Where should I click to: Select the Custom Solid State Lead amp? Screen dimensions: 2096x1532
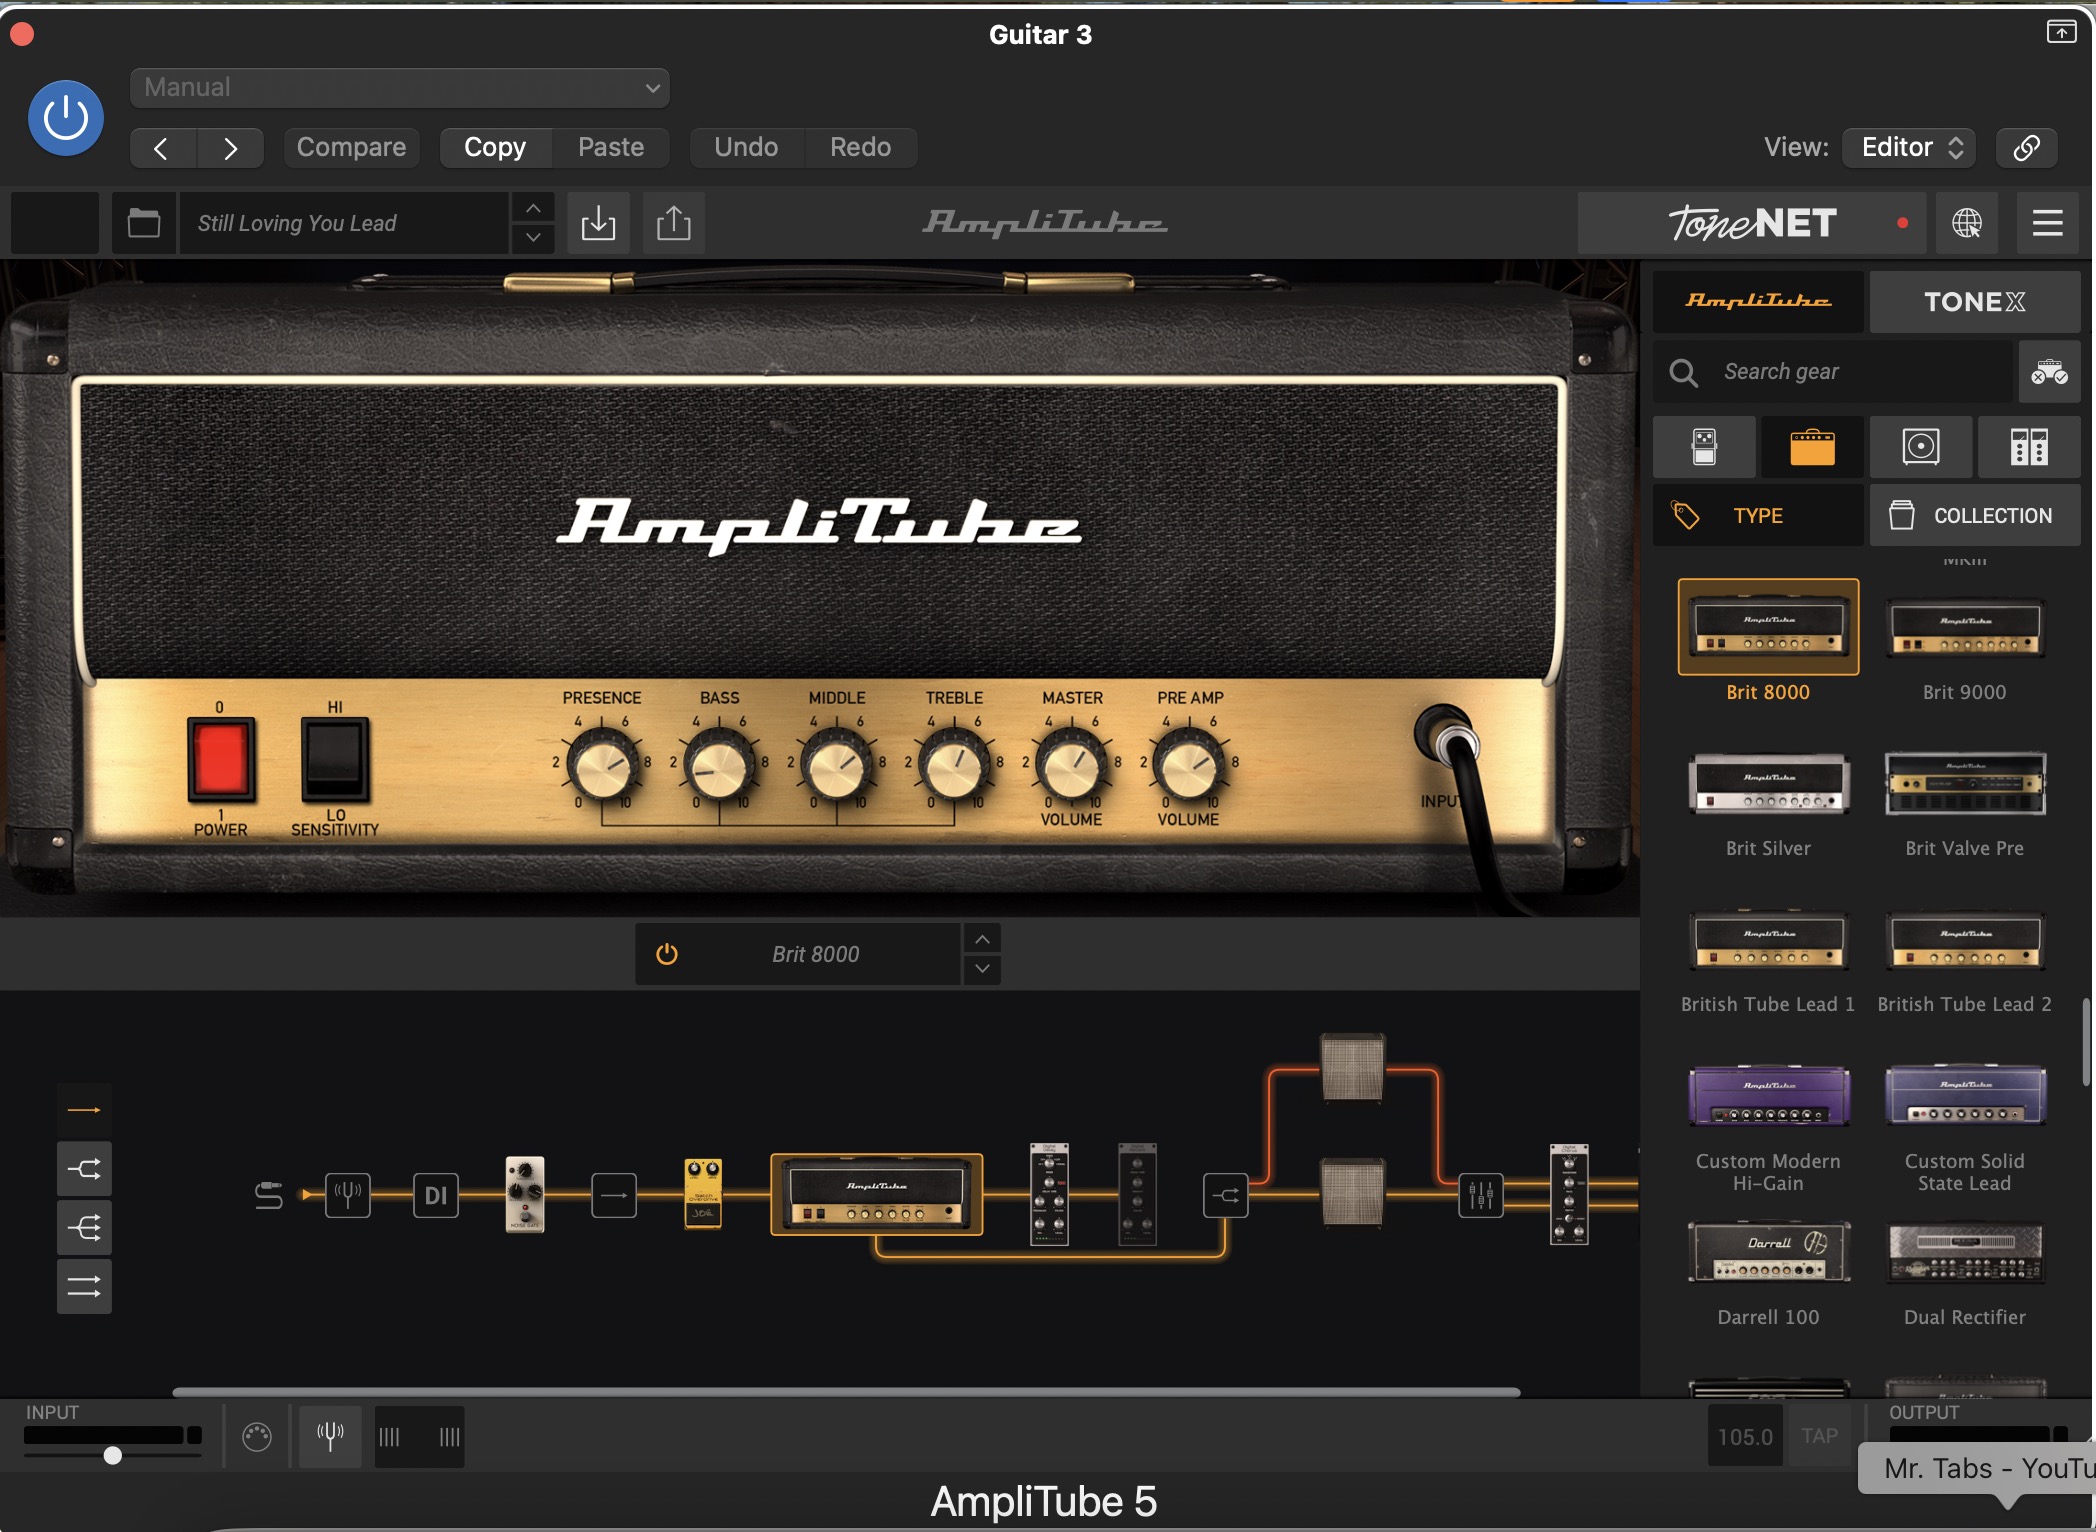(x=1965, y=1096)
